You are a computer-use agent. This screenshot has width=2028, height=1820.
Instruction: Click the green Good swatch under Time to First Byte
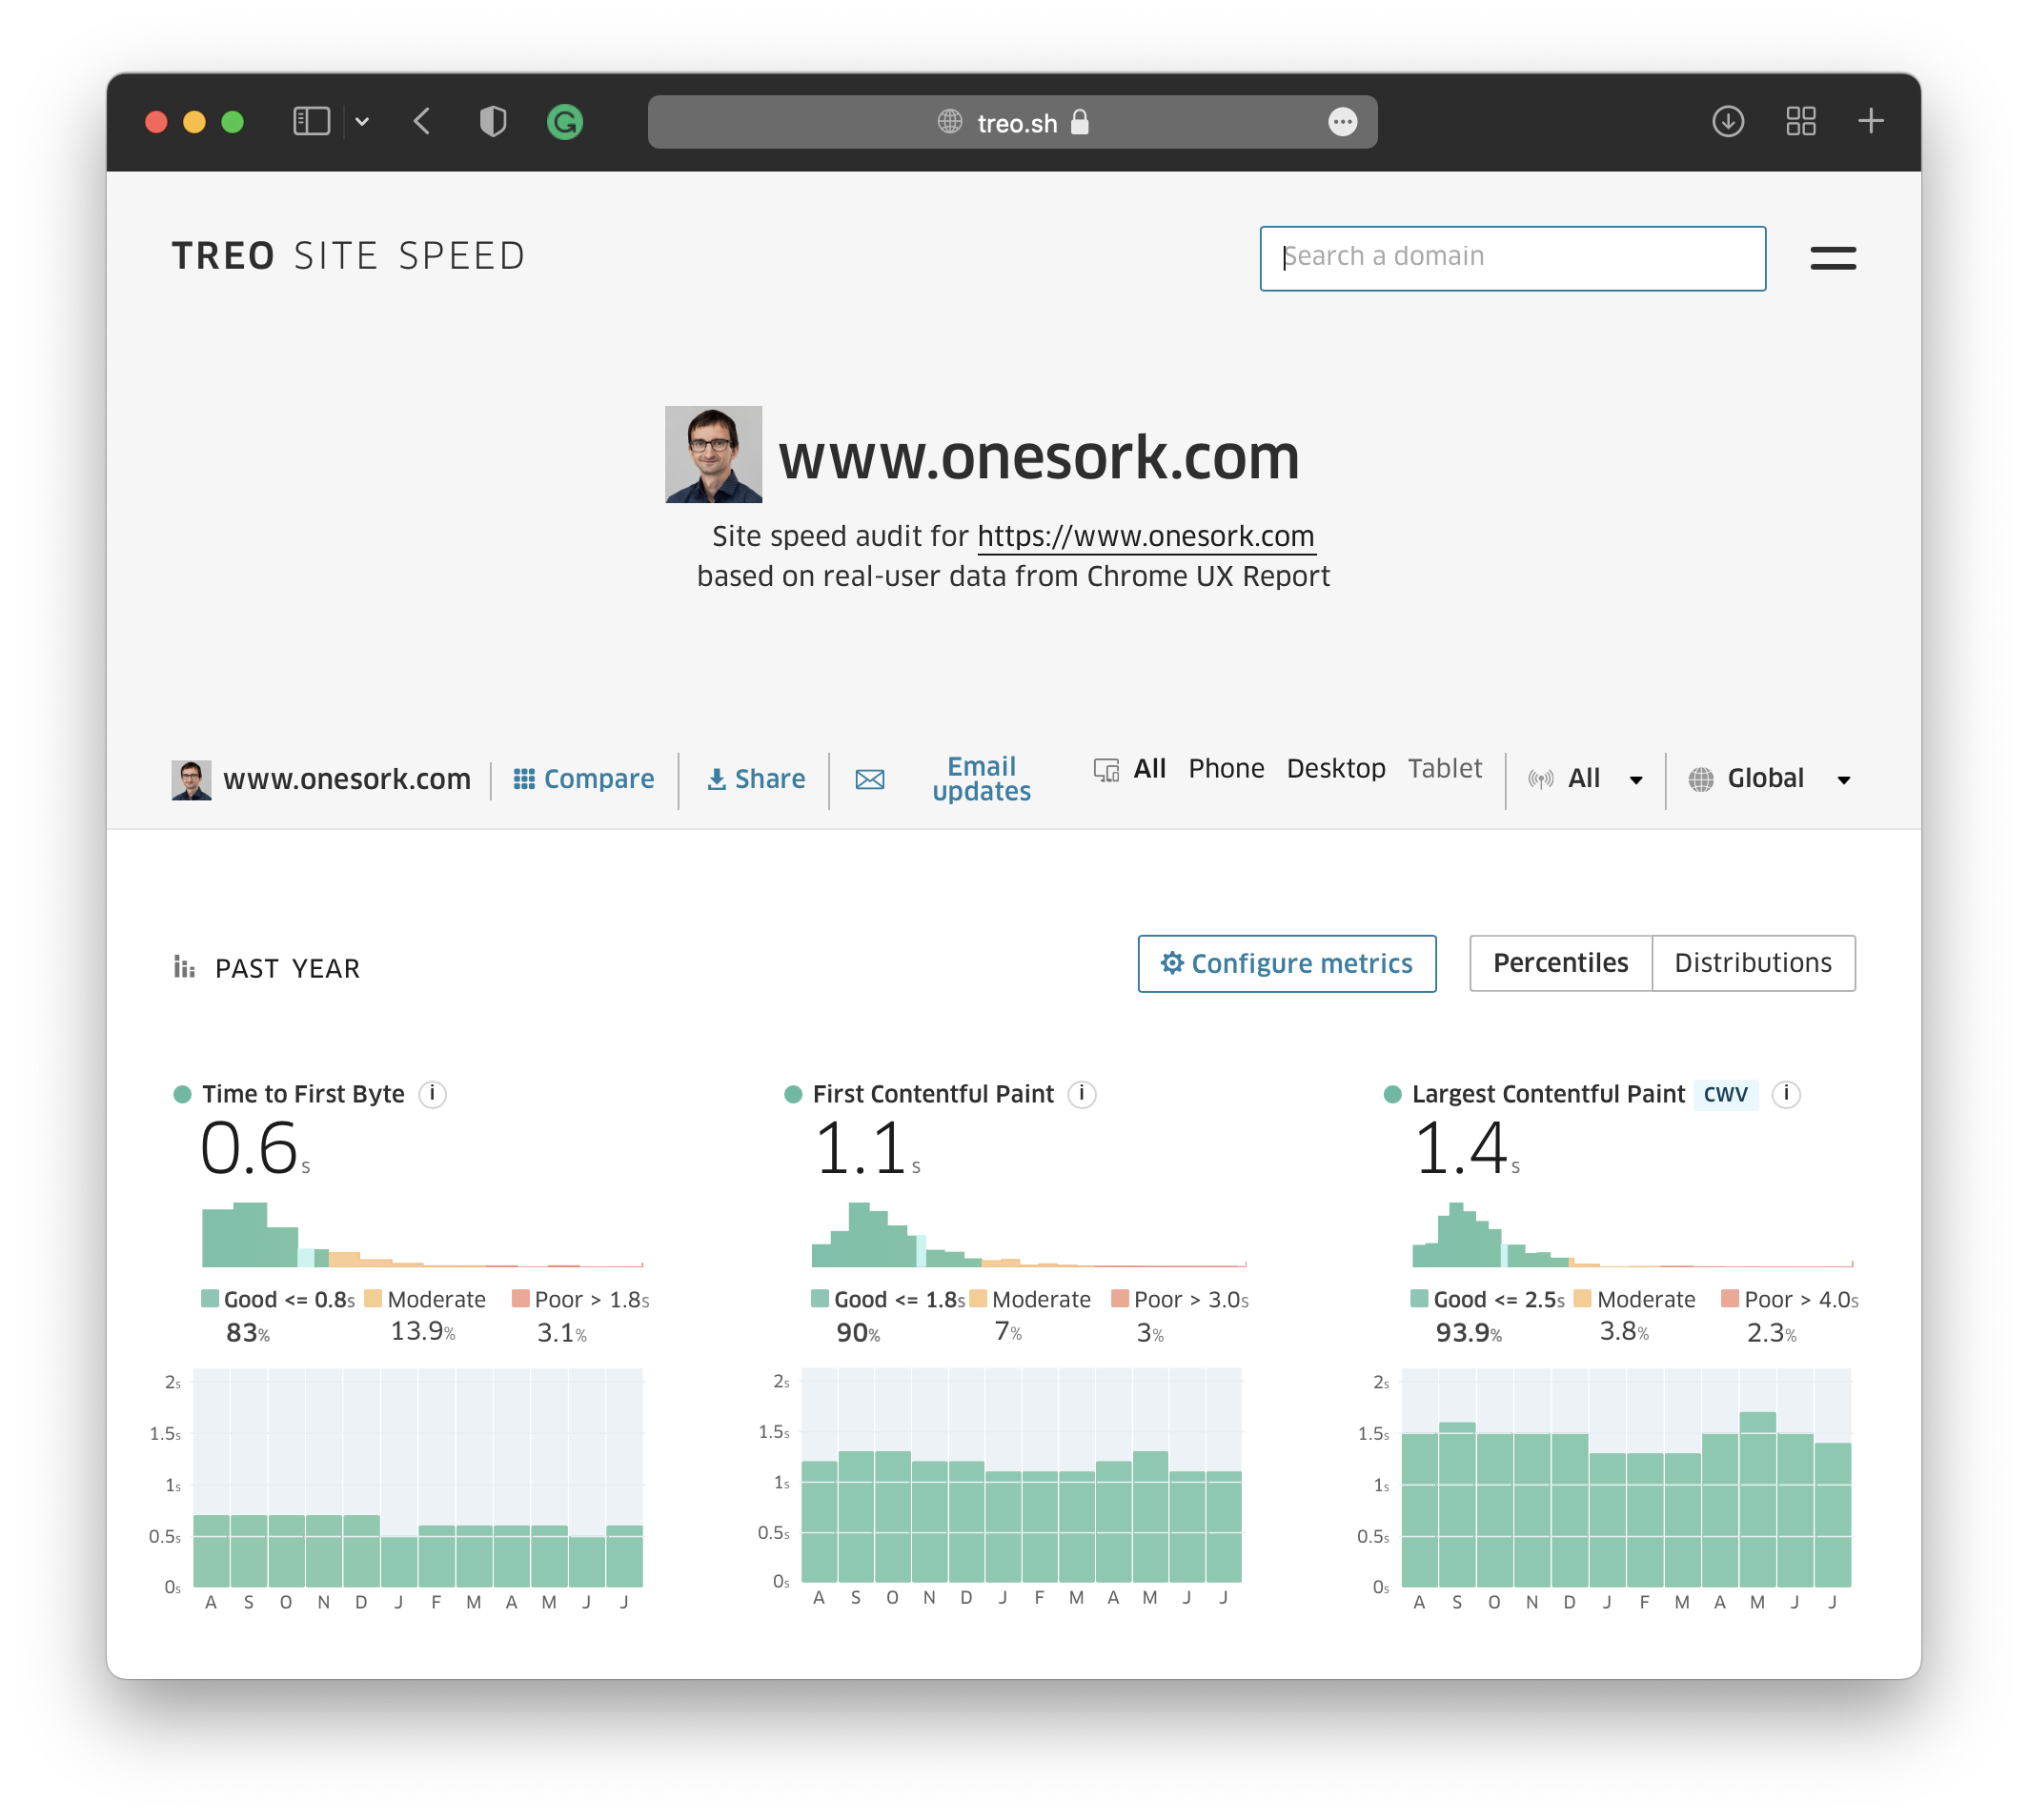click(x=210, y=1298)
